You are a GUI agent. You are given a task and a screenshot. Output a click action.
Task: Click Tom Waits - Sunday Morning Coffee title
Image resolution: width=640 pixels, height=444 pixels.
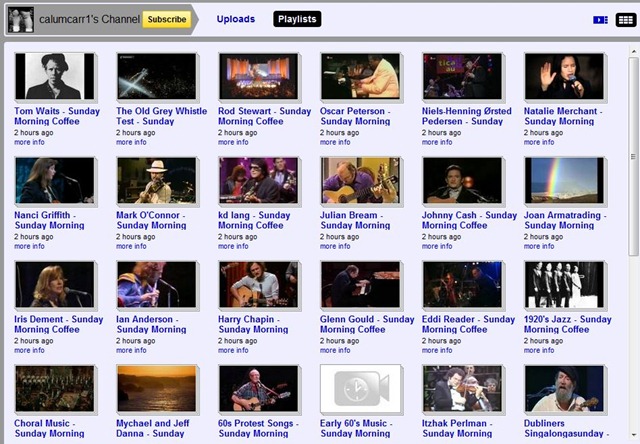point(57,116)
